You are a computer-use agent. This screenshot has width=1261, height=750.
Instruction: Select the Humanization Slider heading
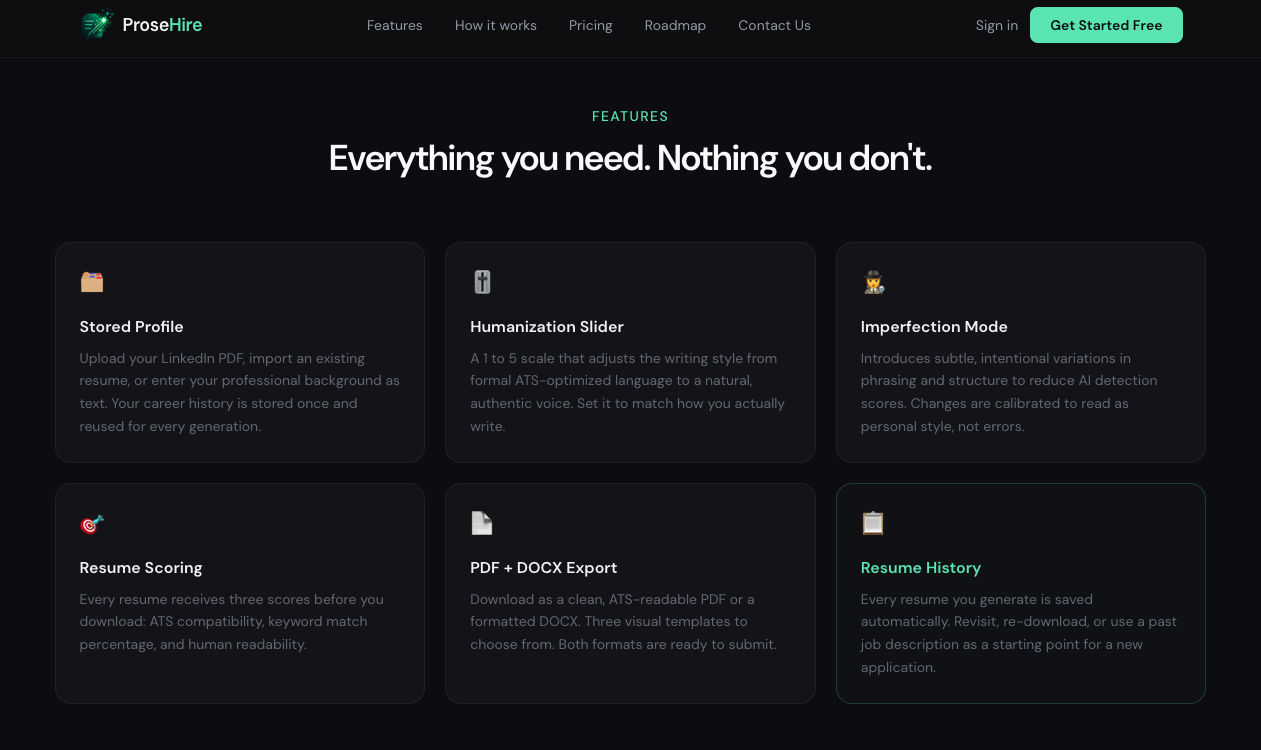[547, 327]
